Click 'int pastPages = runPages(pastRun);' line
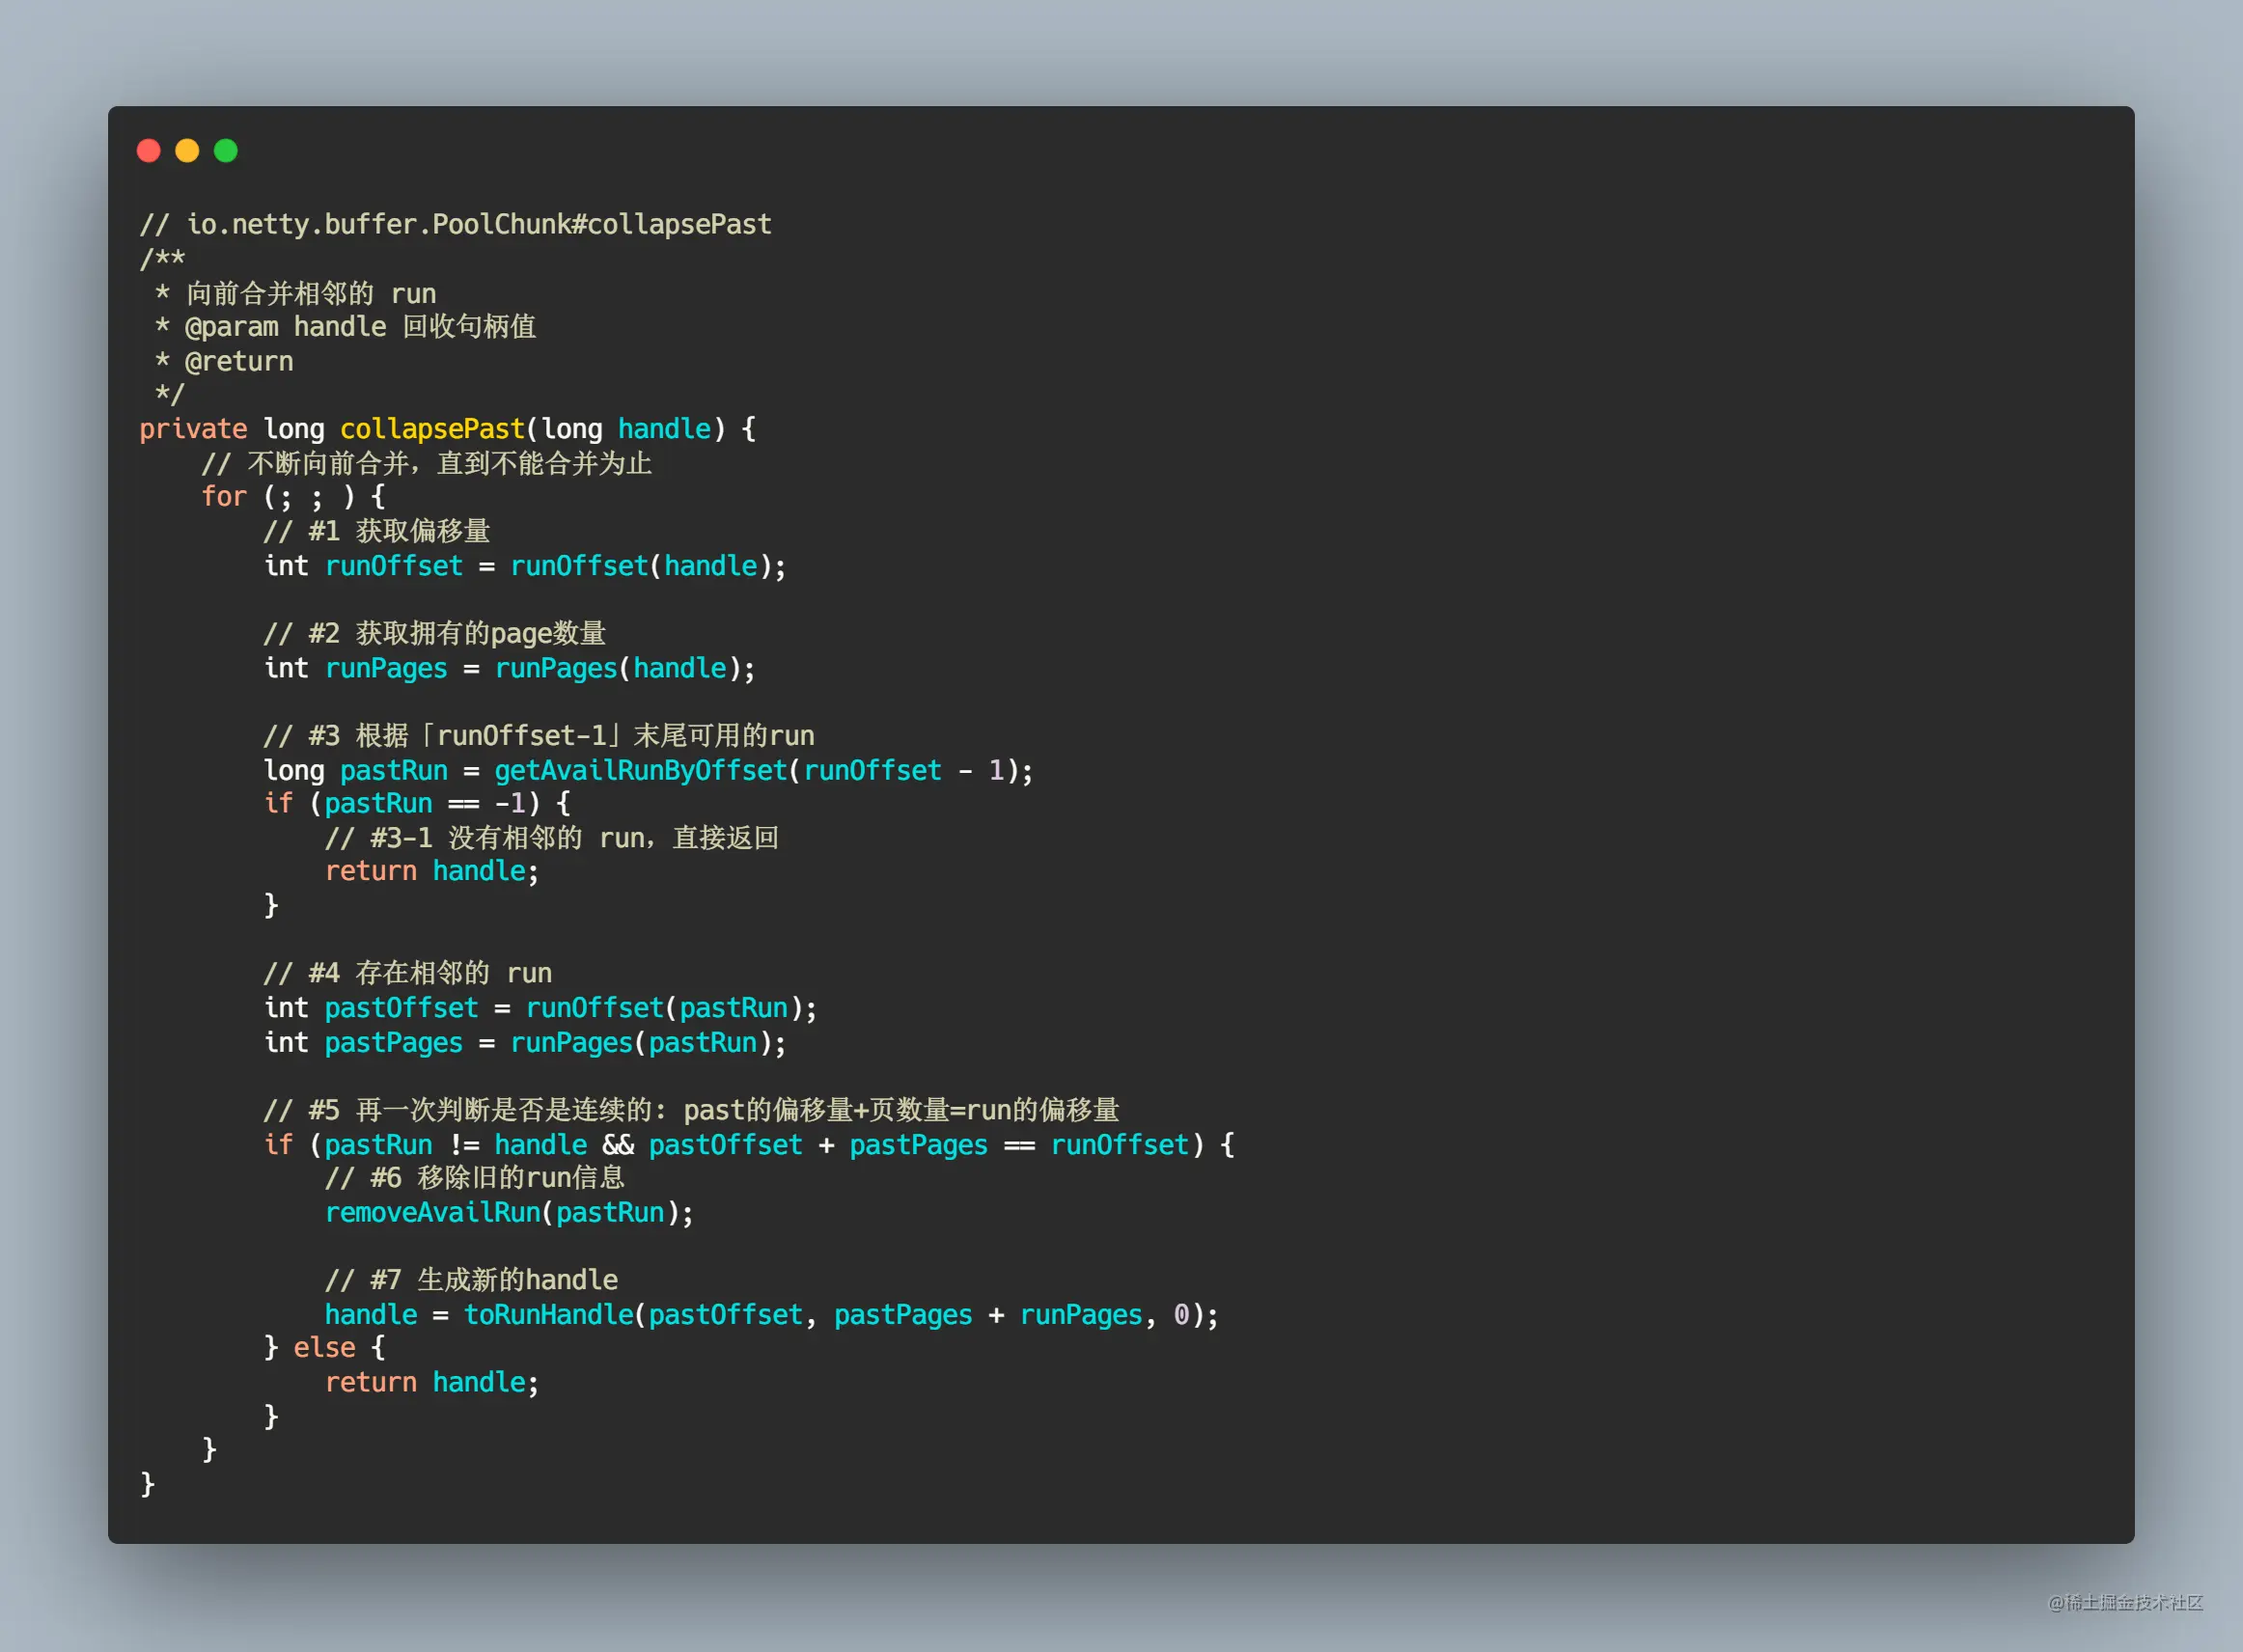 [x=525, y=1042]
